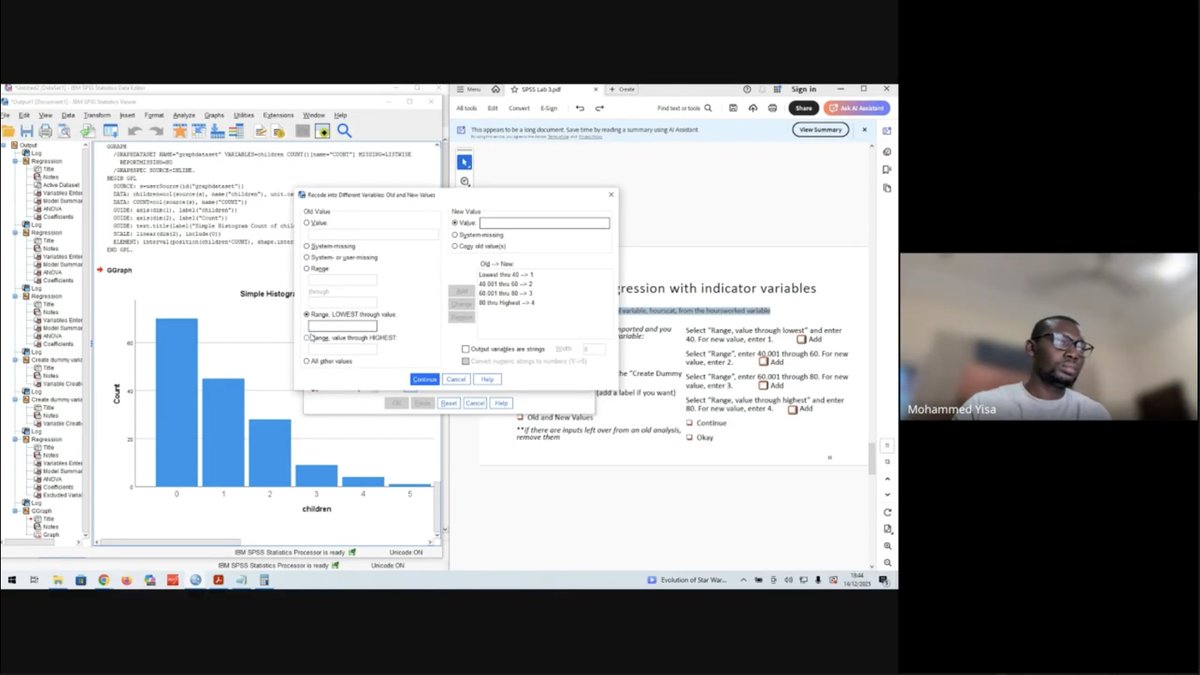Collapse the third Regression node in outline
This screenshot has width=1200, height=675.
15,296
